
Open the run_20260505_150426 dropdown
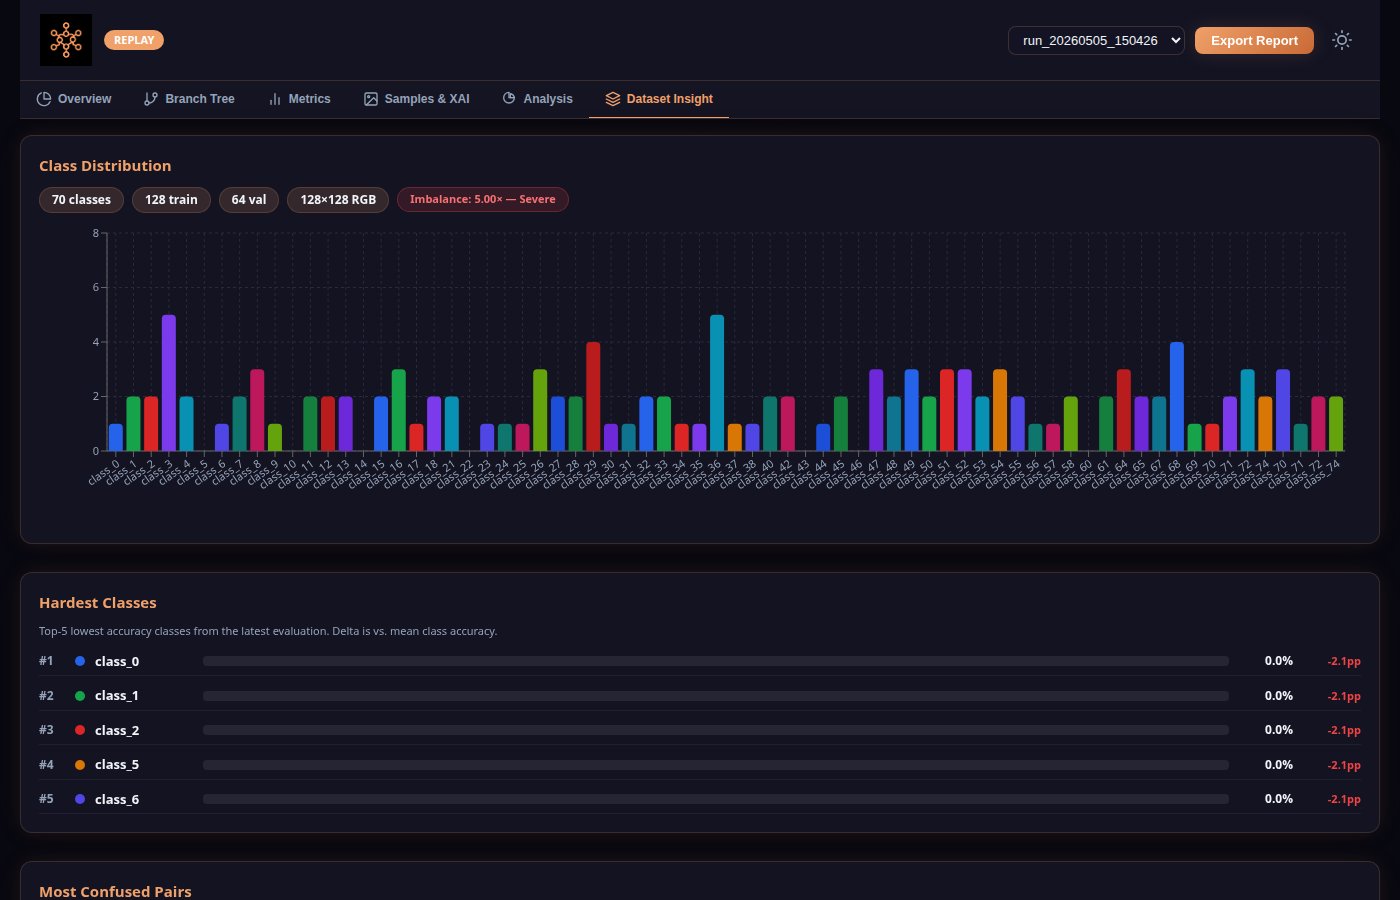pos(1096,40)
